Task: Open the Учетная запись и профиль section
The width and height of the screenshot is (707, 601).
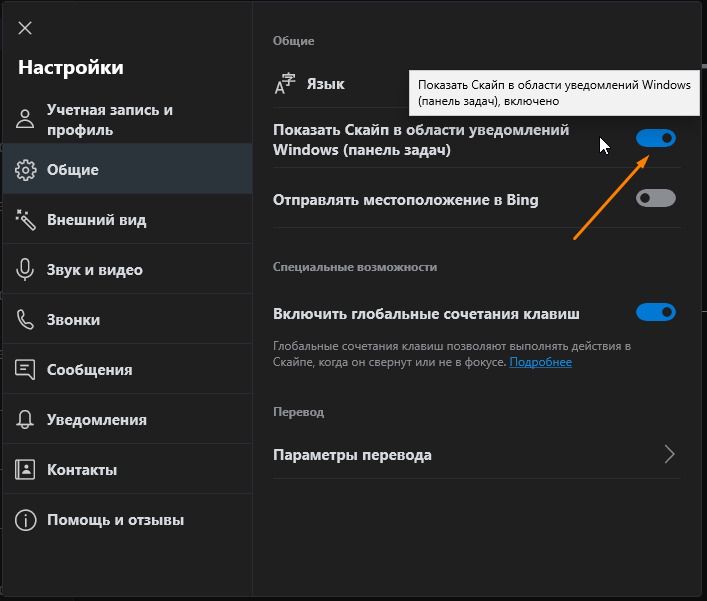Action: (128, 119)
